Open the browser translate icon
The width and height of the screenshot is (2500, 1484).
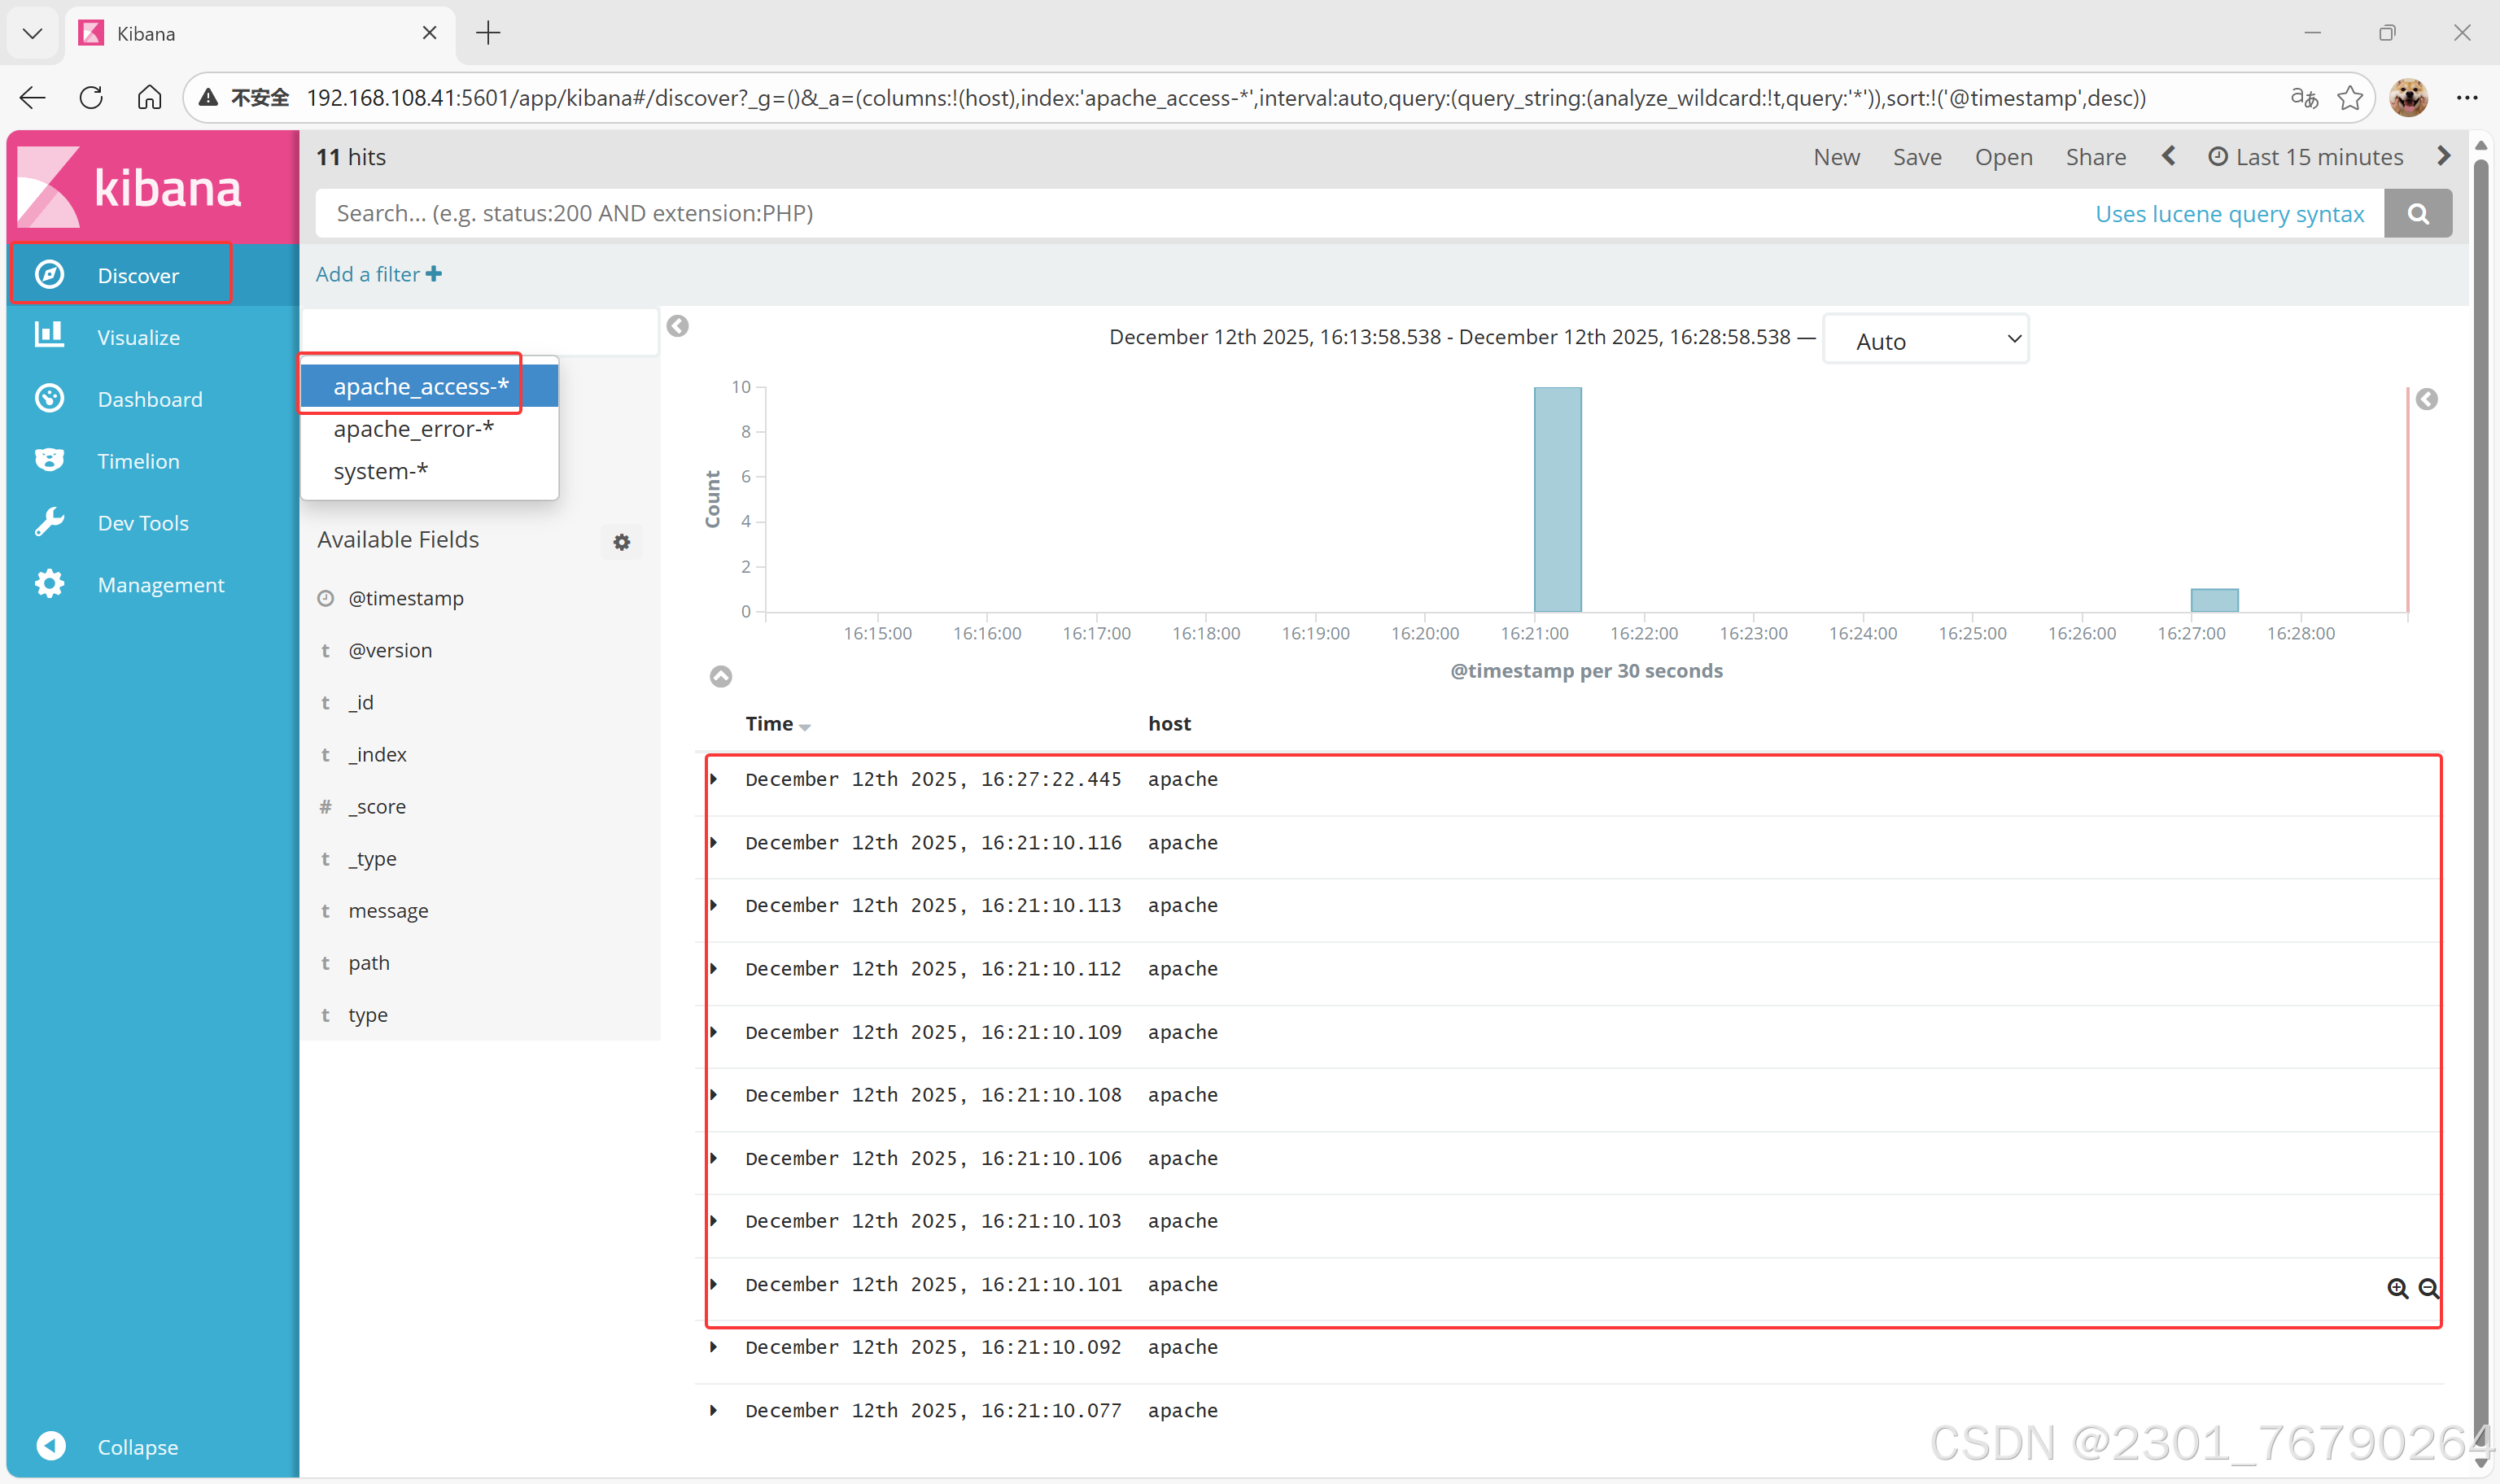click(2304, 97)
